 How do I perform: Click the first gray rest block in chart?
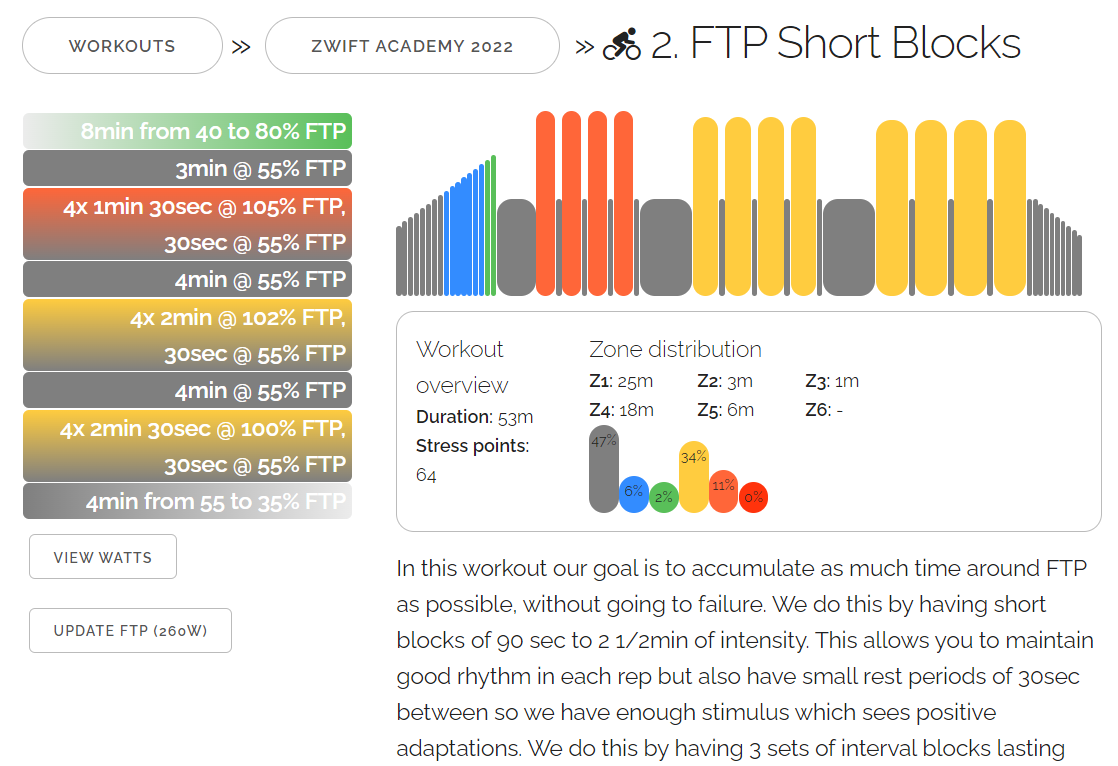pos(516,247)
